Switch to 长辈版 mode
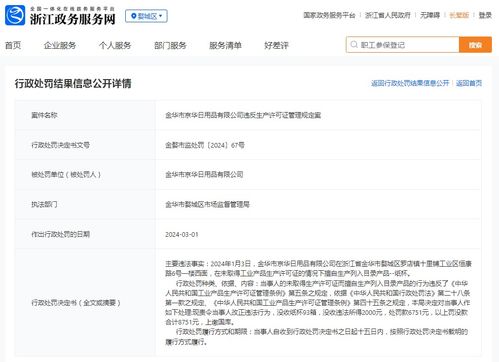 459,15
